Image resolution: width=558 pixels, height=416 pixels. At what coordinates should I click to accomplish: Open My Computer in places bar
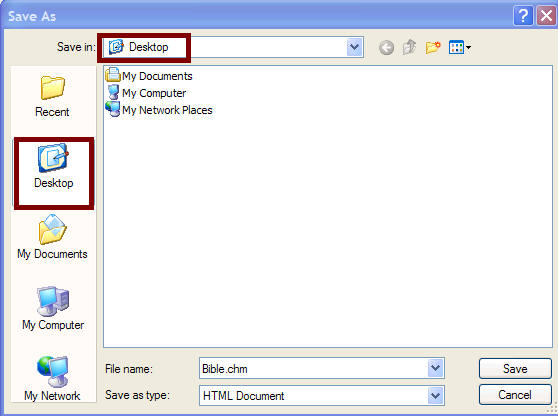coord(53,308)
